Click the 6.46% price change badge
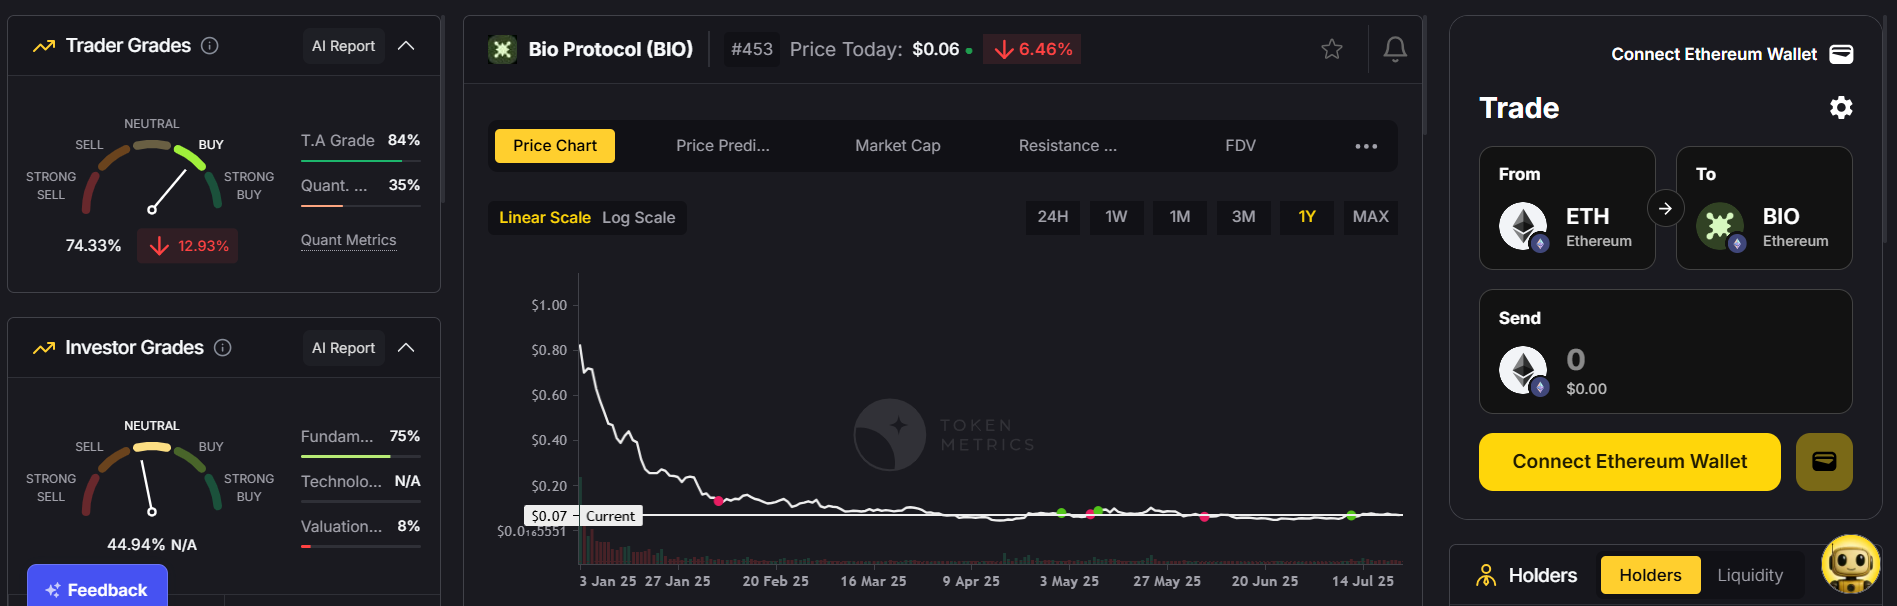 (x=1032, y=49)
